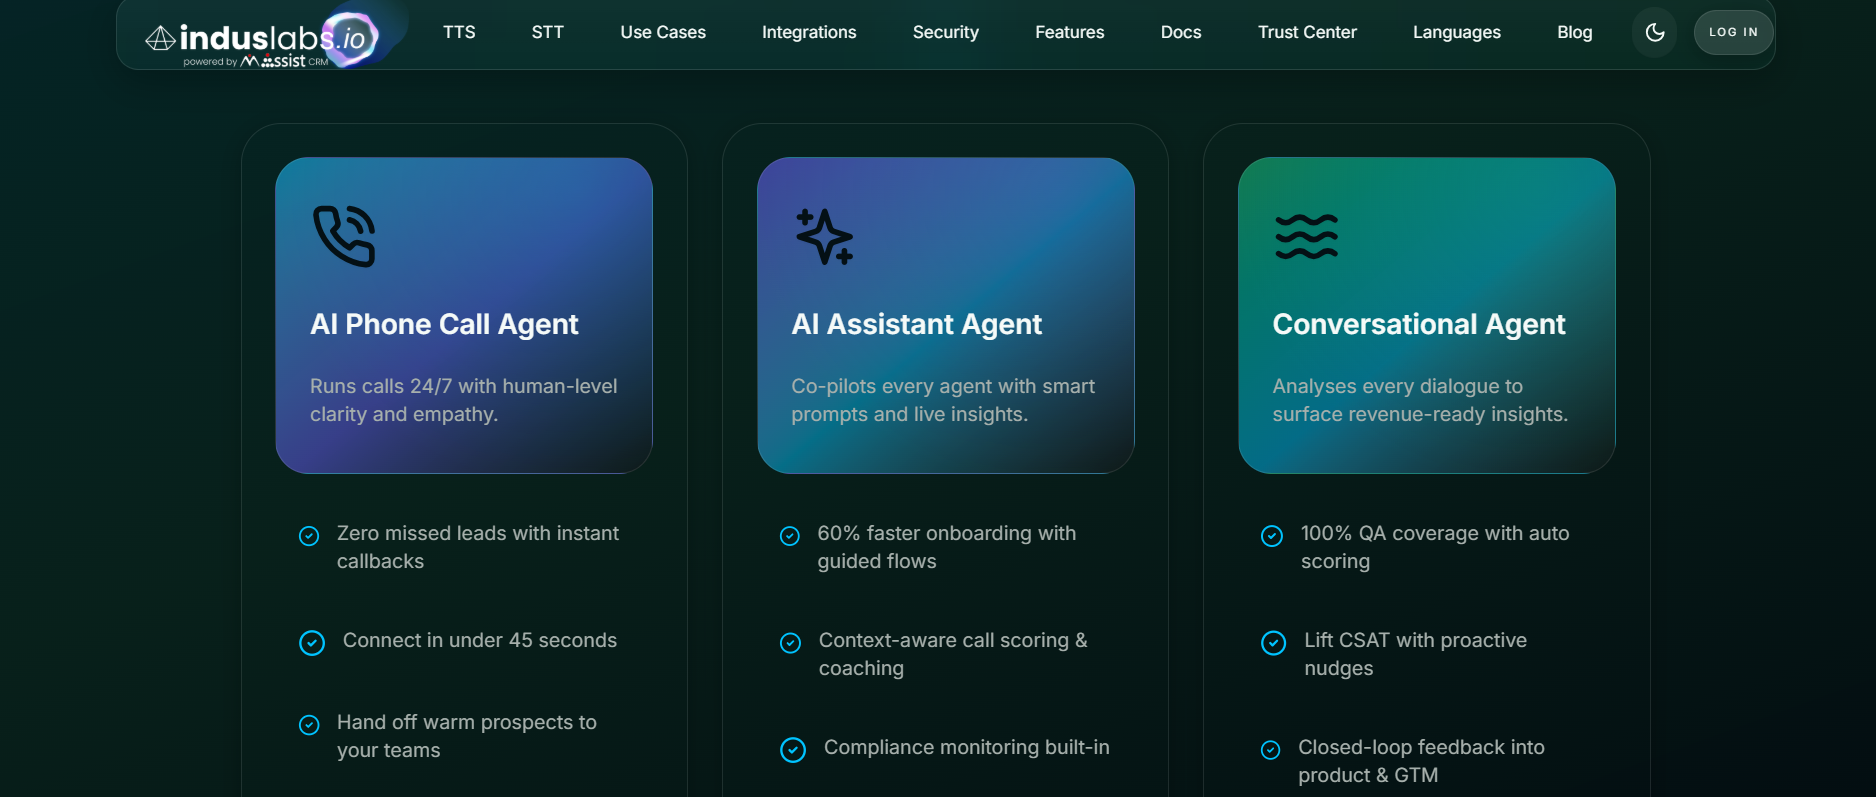This screenshot has height=797, width=1876.
Task: Click the sparkle icon on AI Assistant card
Action: pyautogui.click(x=824, y=237)
